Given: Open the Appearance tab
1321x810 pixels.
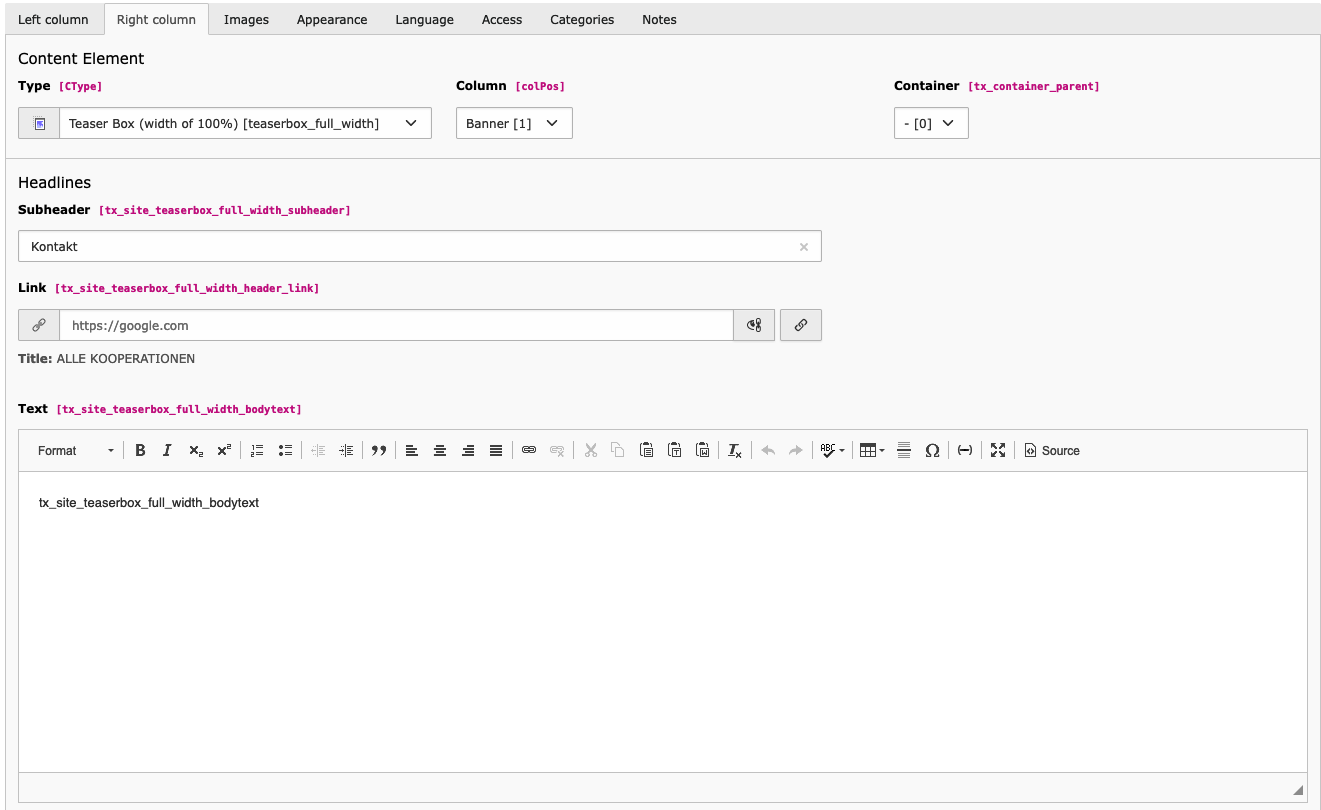Looking at the screenshot, I should (x=331, y=19).
